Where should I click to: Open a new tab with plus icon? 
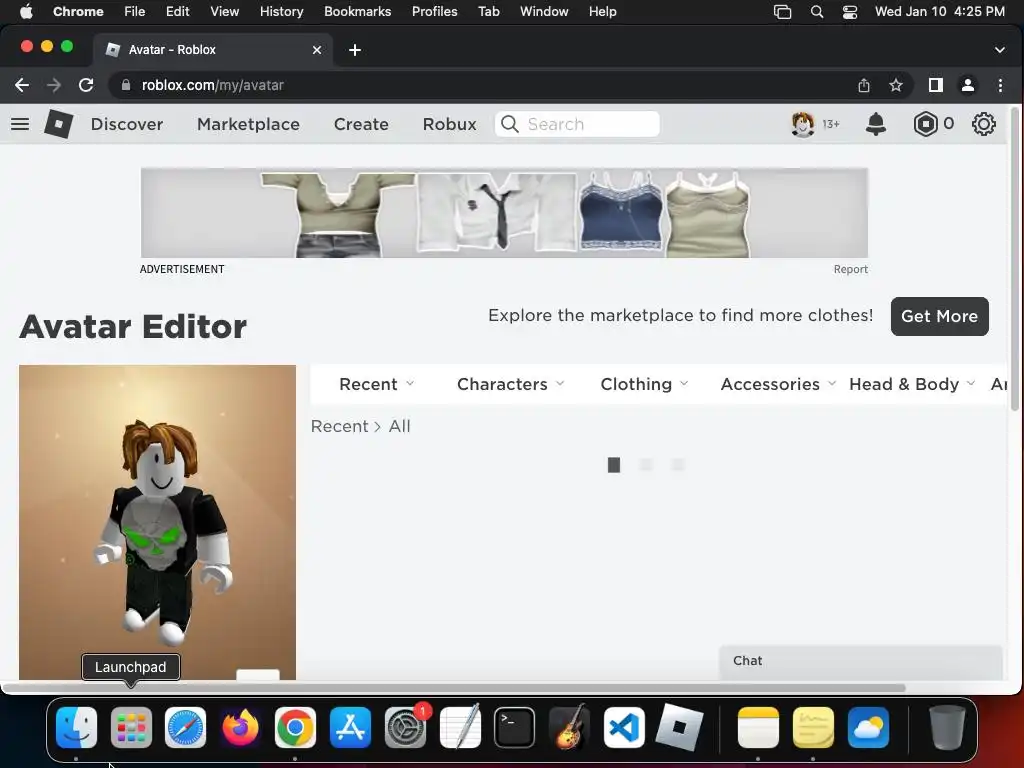coord(355,50)
